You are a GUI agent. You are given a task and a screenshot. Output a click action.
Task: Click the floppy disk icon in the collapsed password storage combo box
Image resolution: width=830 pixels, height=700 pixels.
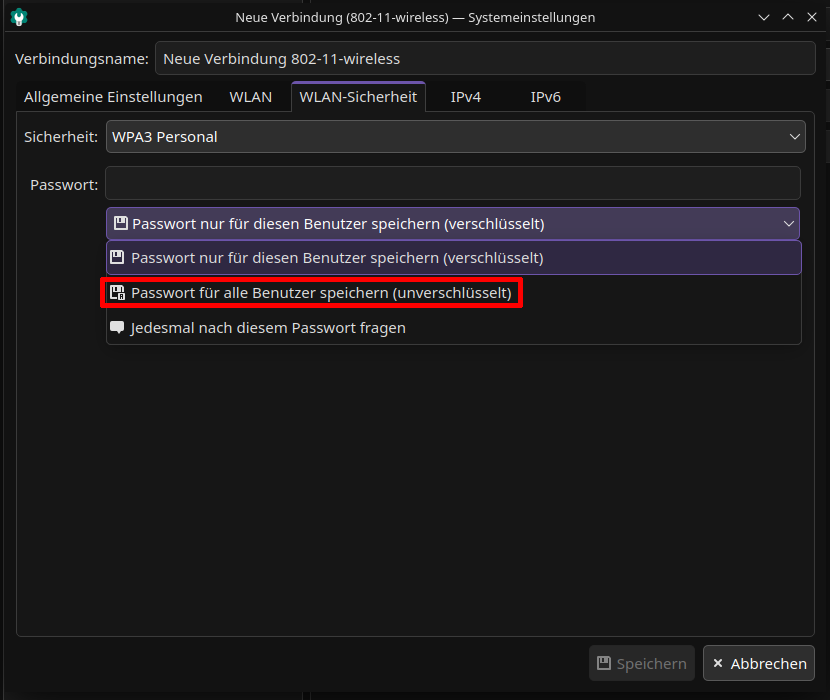(x=121, y=224)
